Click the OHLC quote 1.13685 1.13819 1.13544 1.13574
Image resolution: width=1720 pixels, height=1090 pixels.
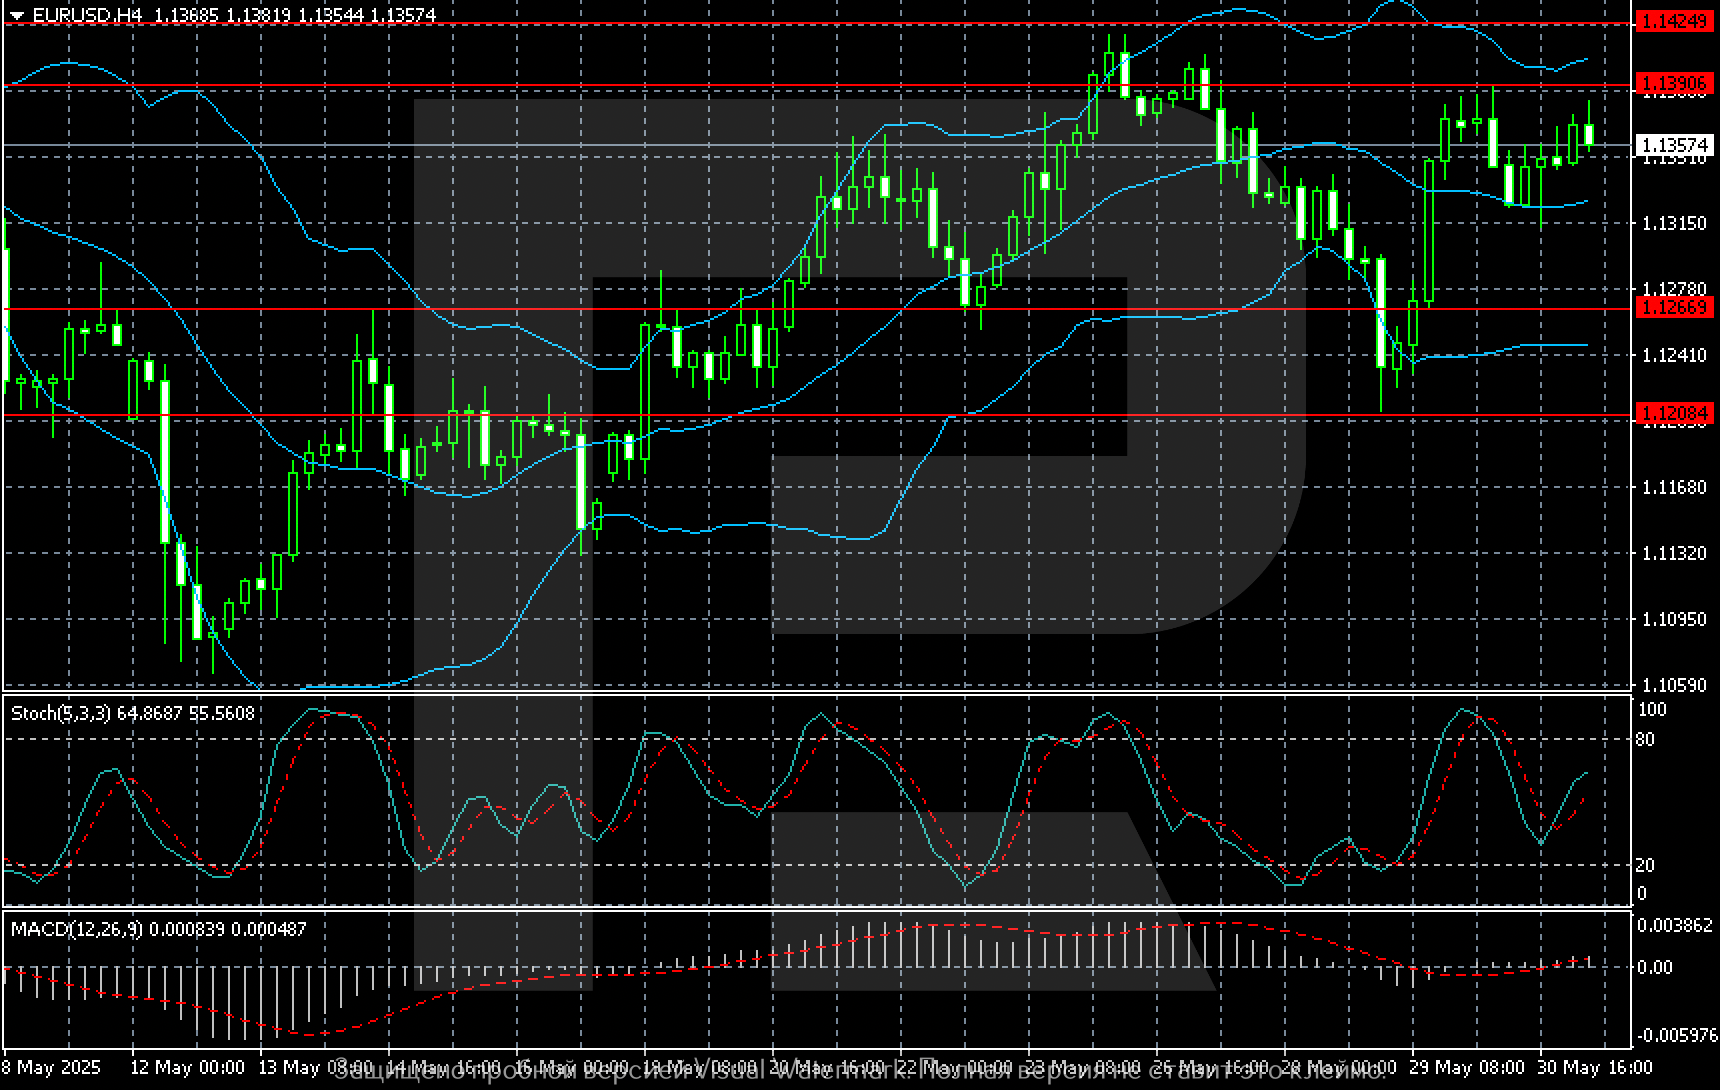(295, 16)
